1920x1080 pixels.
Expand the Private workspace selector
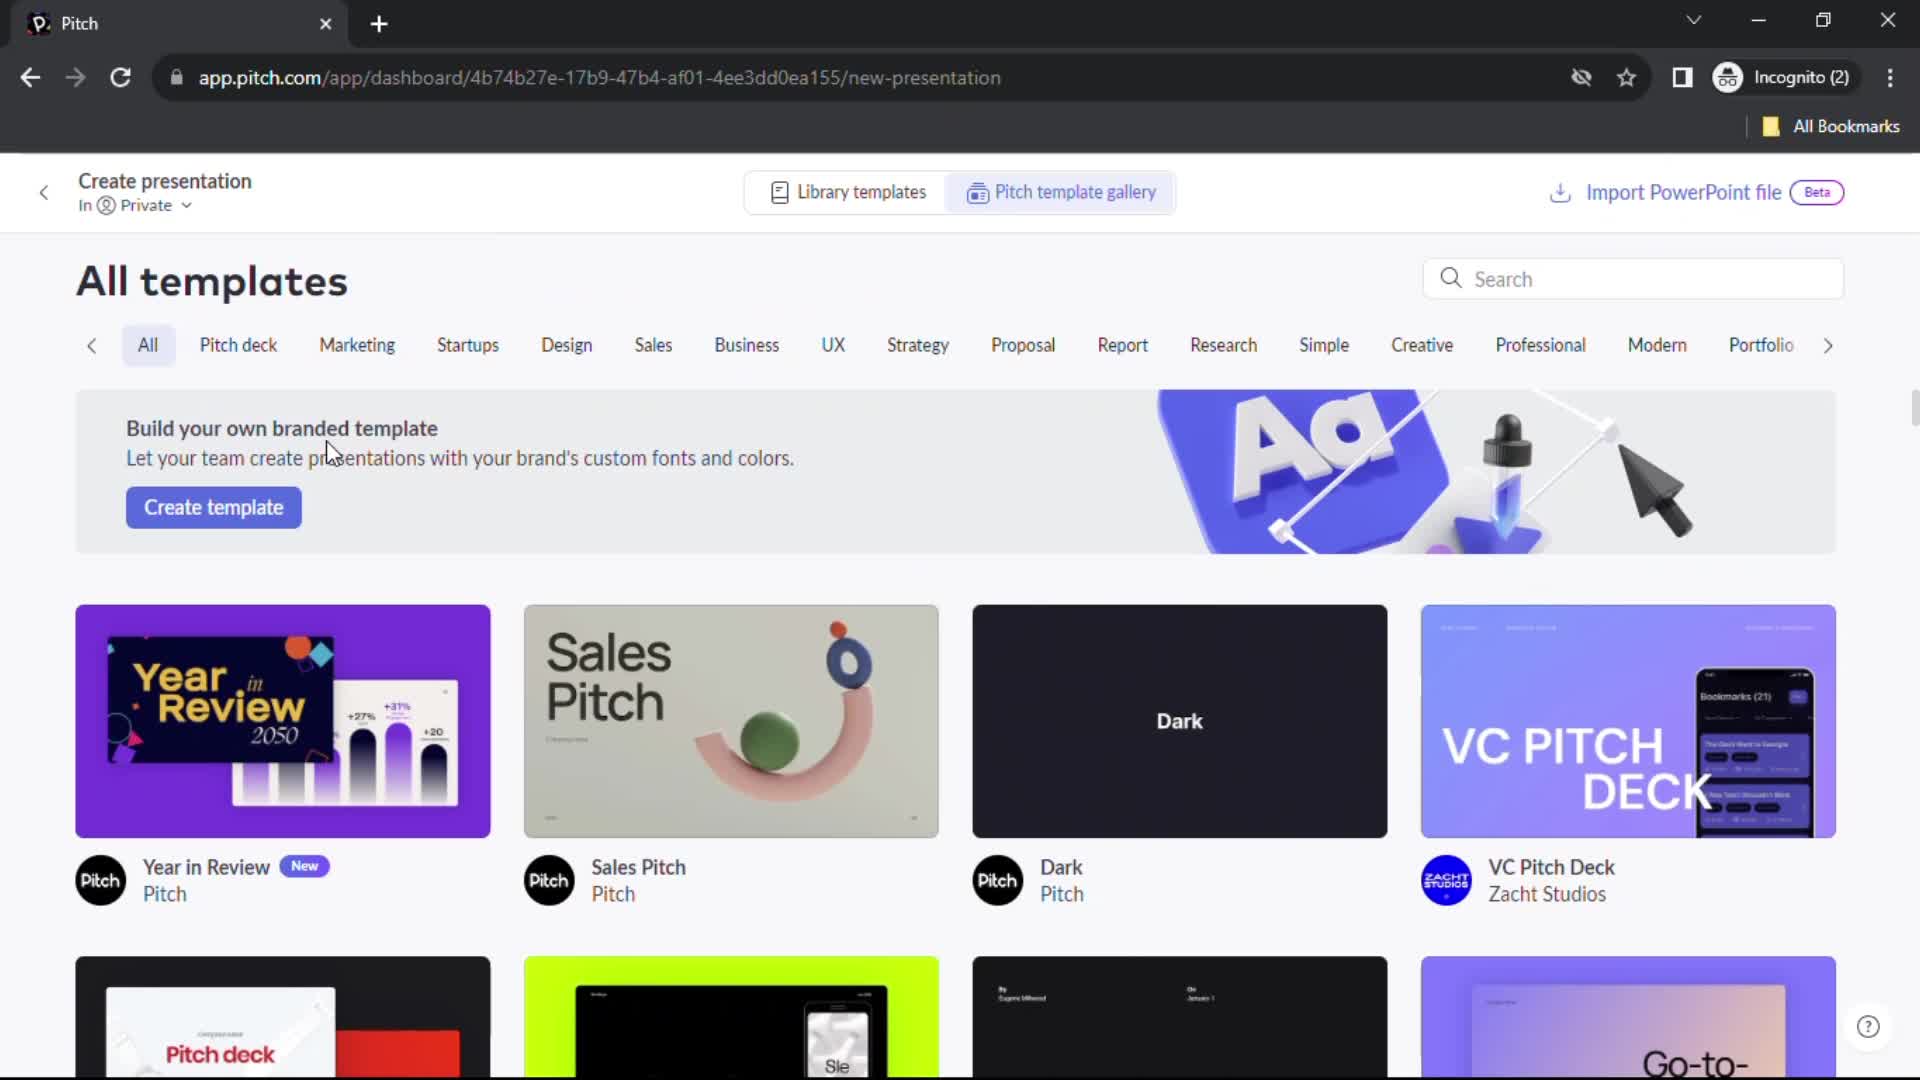[148, 206]
